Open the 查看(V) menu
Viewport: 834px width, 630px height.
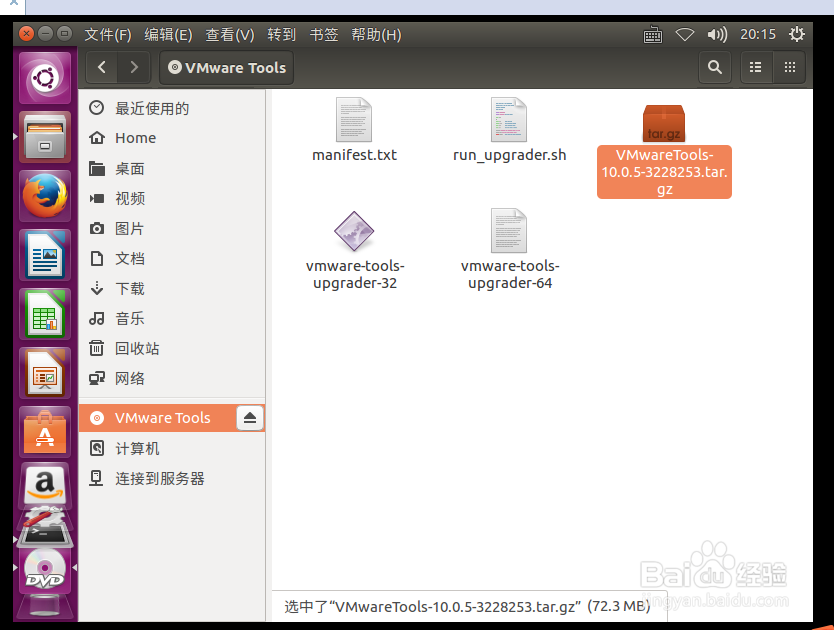coord(230,35)
